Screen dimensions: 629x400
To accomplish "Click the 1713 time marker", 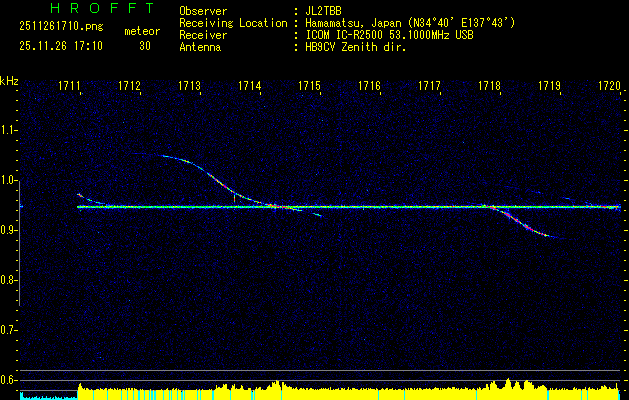I will pyautogui.click(x=190, y=87).
